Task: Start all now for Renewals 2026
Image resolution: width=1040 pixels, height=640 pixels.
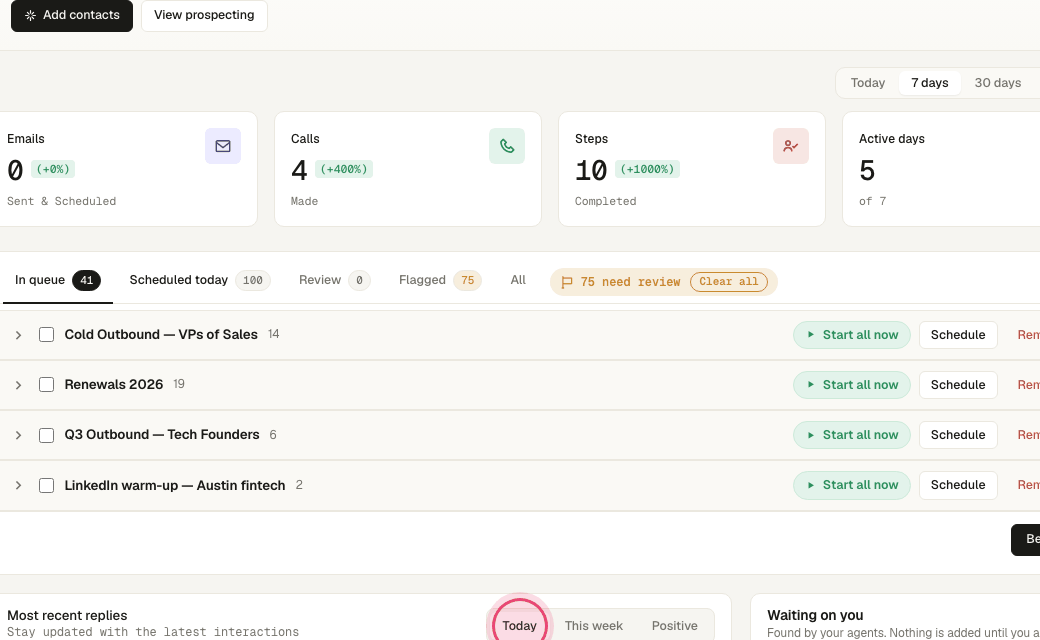Action: click(x=852, y=385)
